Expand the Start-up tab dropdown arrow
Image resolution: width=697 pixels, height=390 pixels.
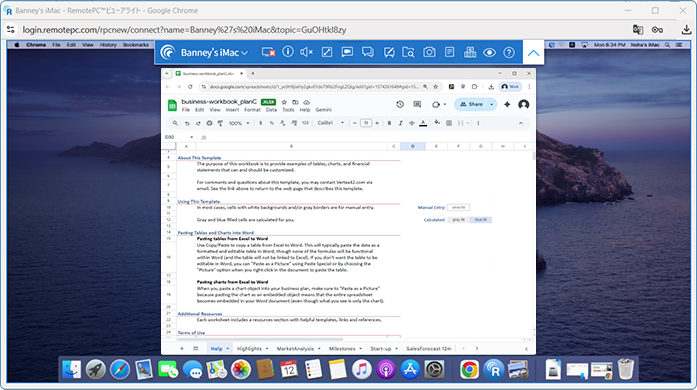coord(397,349)
